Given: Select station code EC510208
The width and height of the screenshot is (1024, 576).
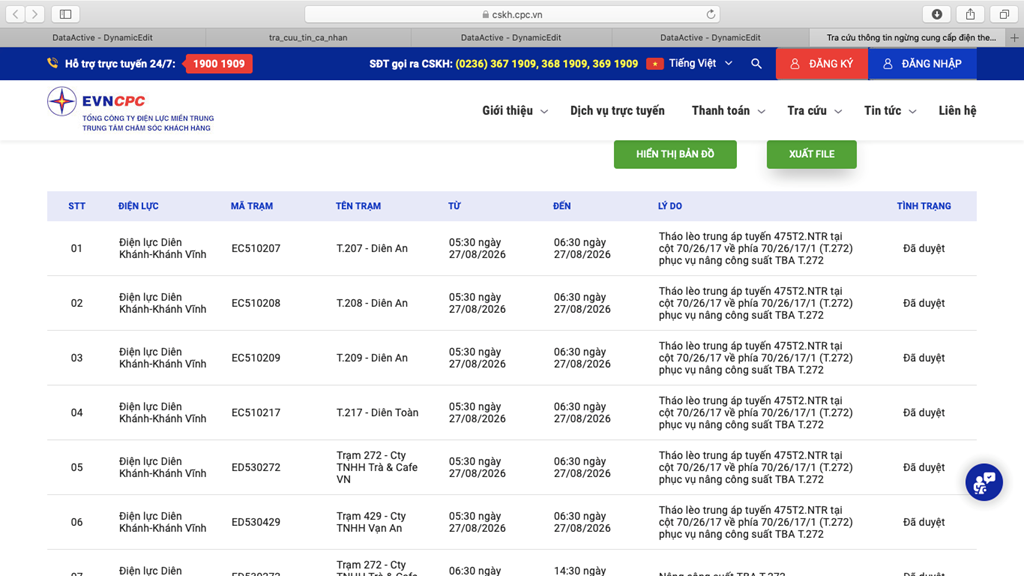Looking at the screenshot, I should click(256, 303).
